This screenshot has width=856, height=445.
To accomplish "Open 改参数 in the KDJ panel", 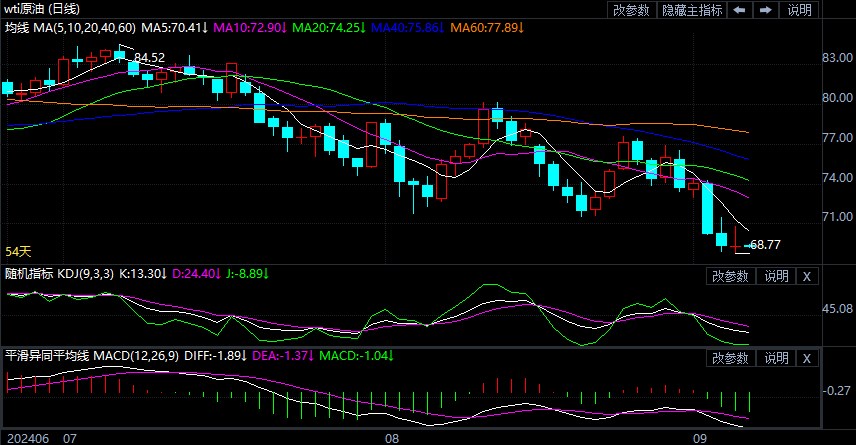I will [730, 276].
